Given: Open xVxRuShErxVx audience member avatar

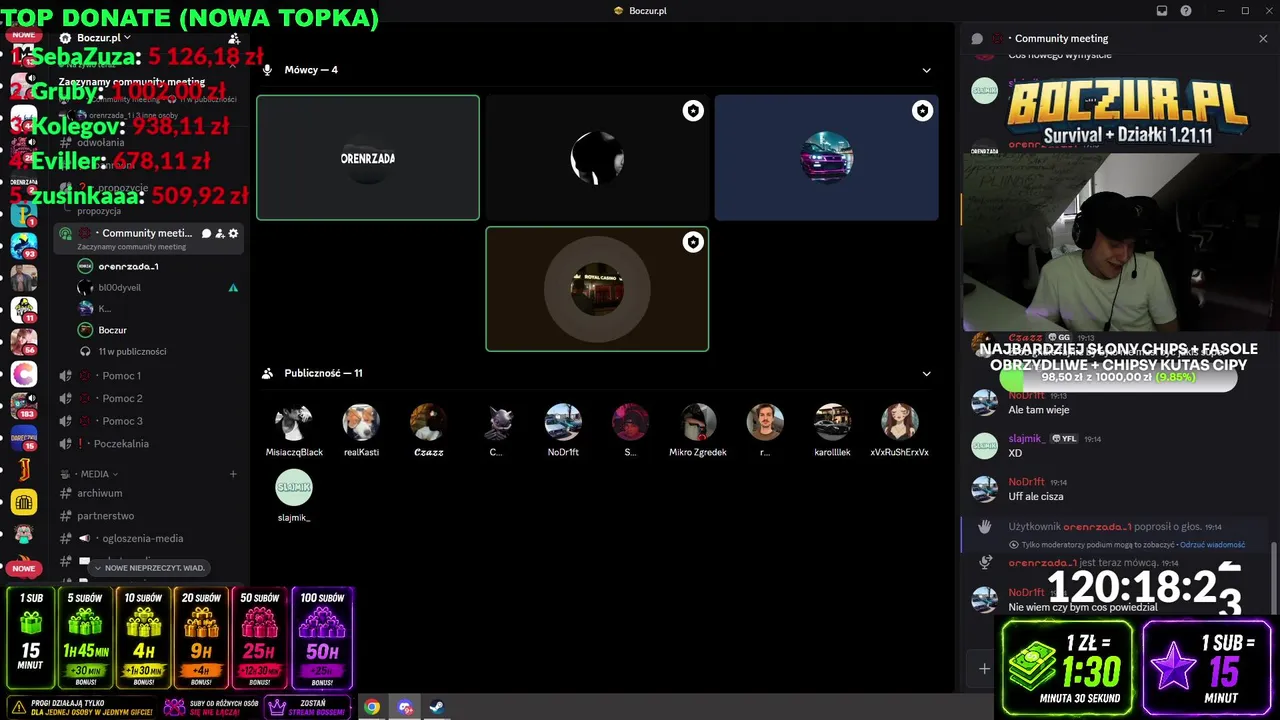Looking at the screenshot, I should [899, 423].
